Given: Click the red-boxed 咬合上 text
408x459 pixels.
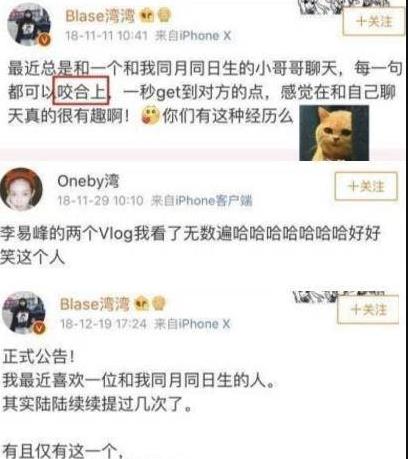Looking at the screenshot, I should (x=81, y=90).
